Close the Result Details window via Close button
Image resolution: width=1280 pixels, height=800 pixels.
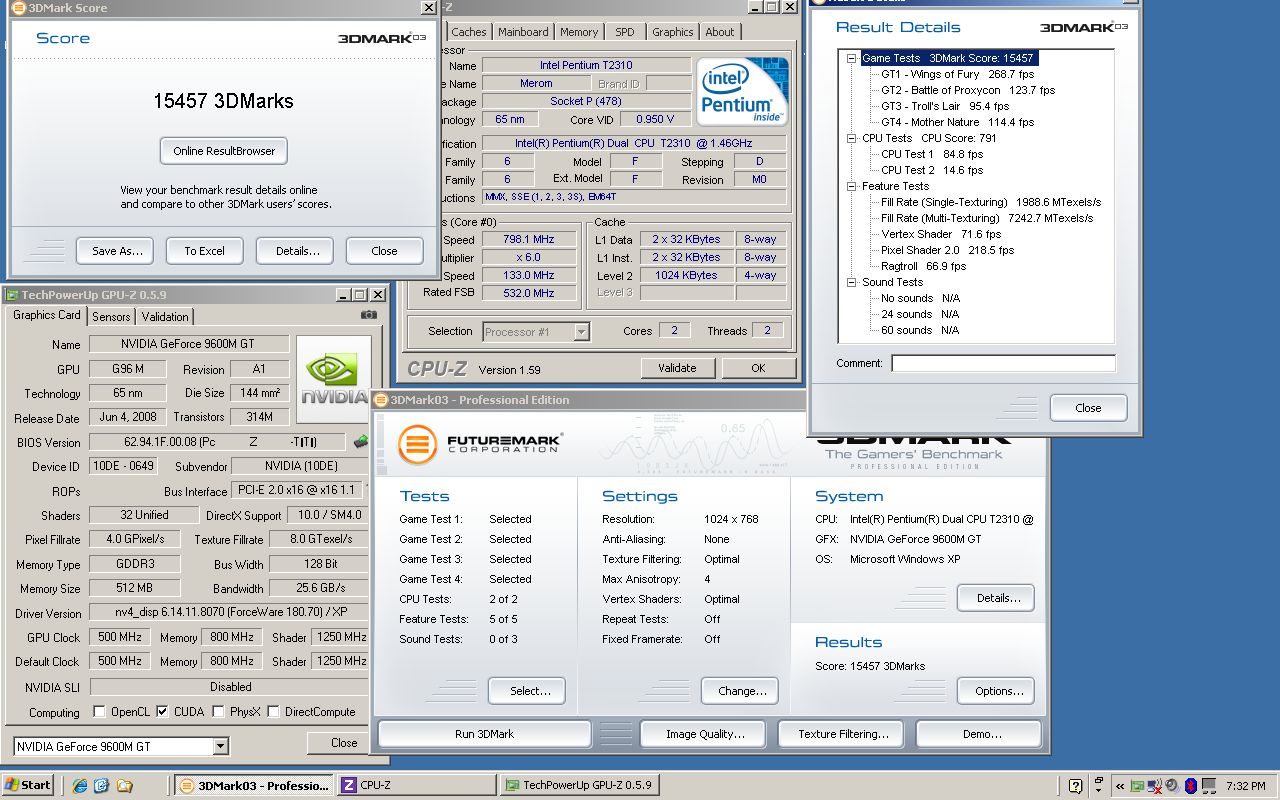[x=1088, y=408]
